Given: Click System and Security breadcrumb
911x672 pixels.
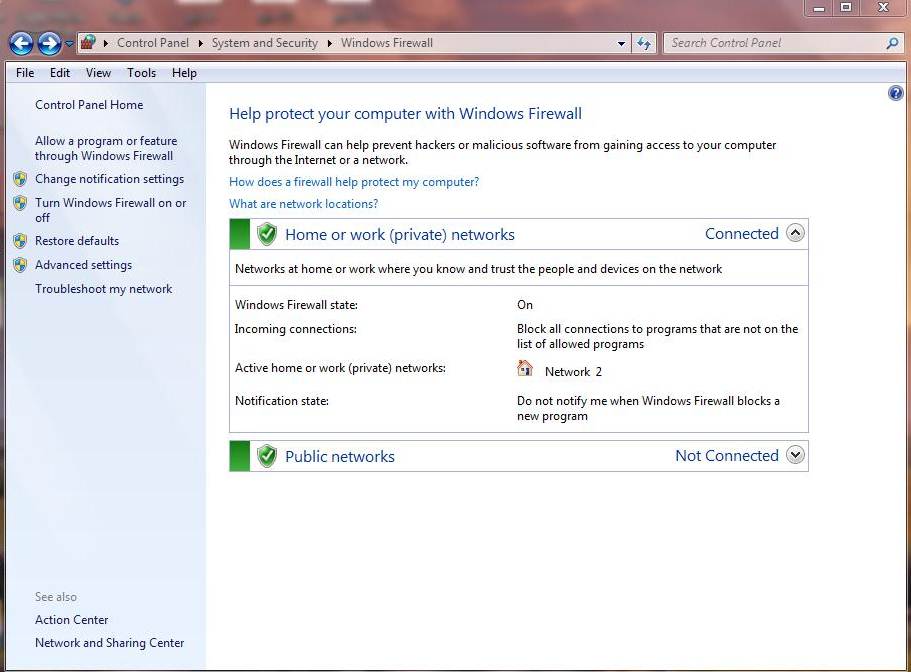Looking at the screenshot, I should pyautogui.click(x=264, y=42).
